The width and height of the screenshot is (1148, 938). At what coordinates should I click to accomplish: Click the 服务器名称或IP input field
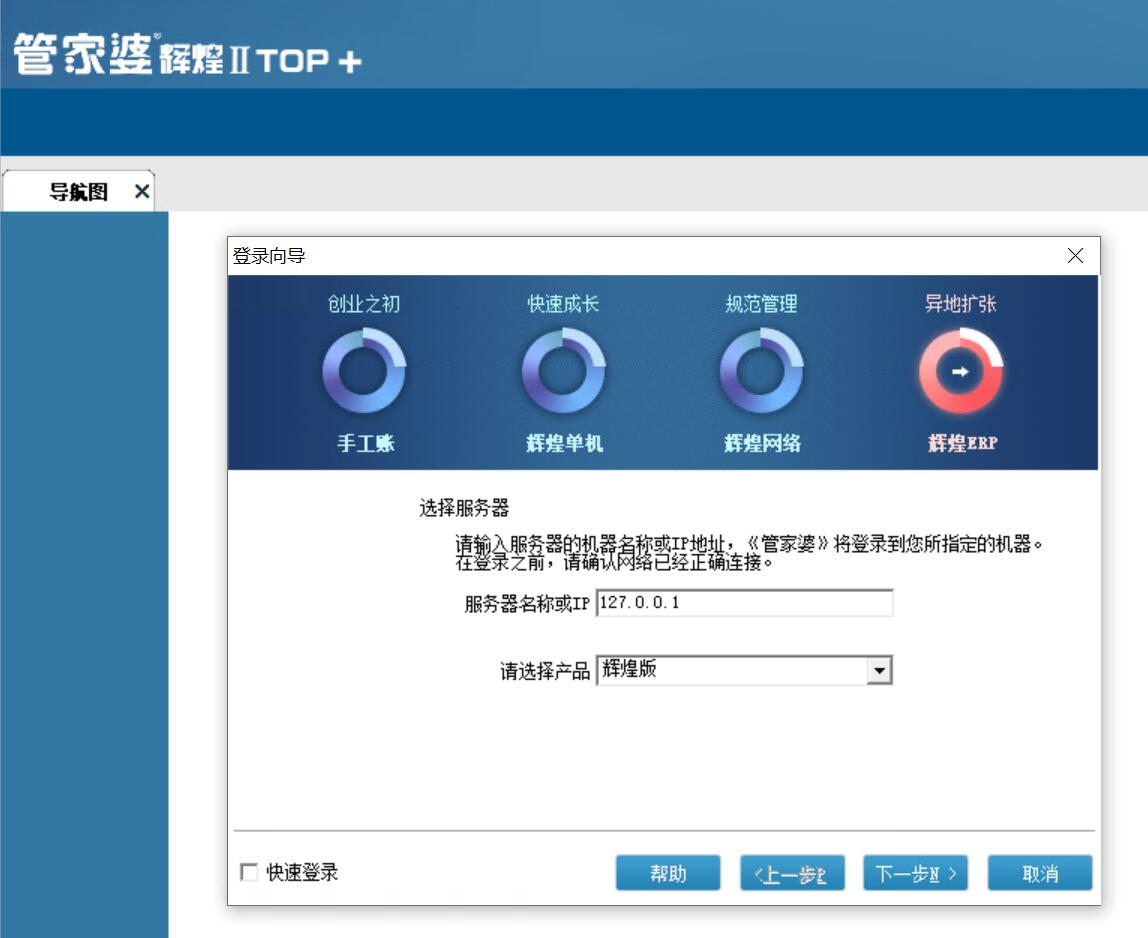pyautogui.click(x=743, y=604)
